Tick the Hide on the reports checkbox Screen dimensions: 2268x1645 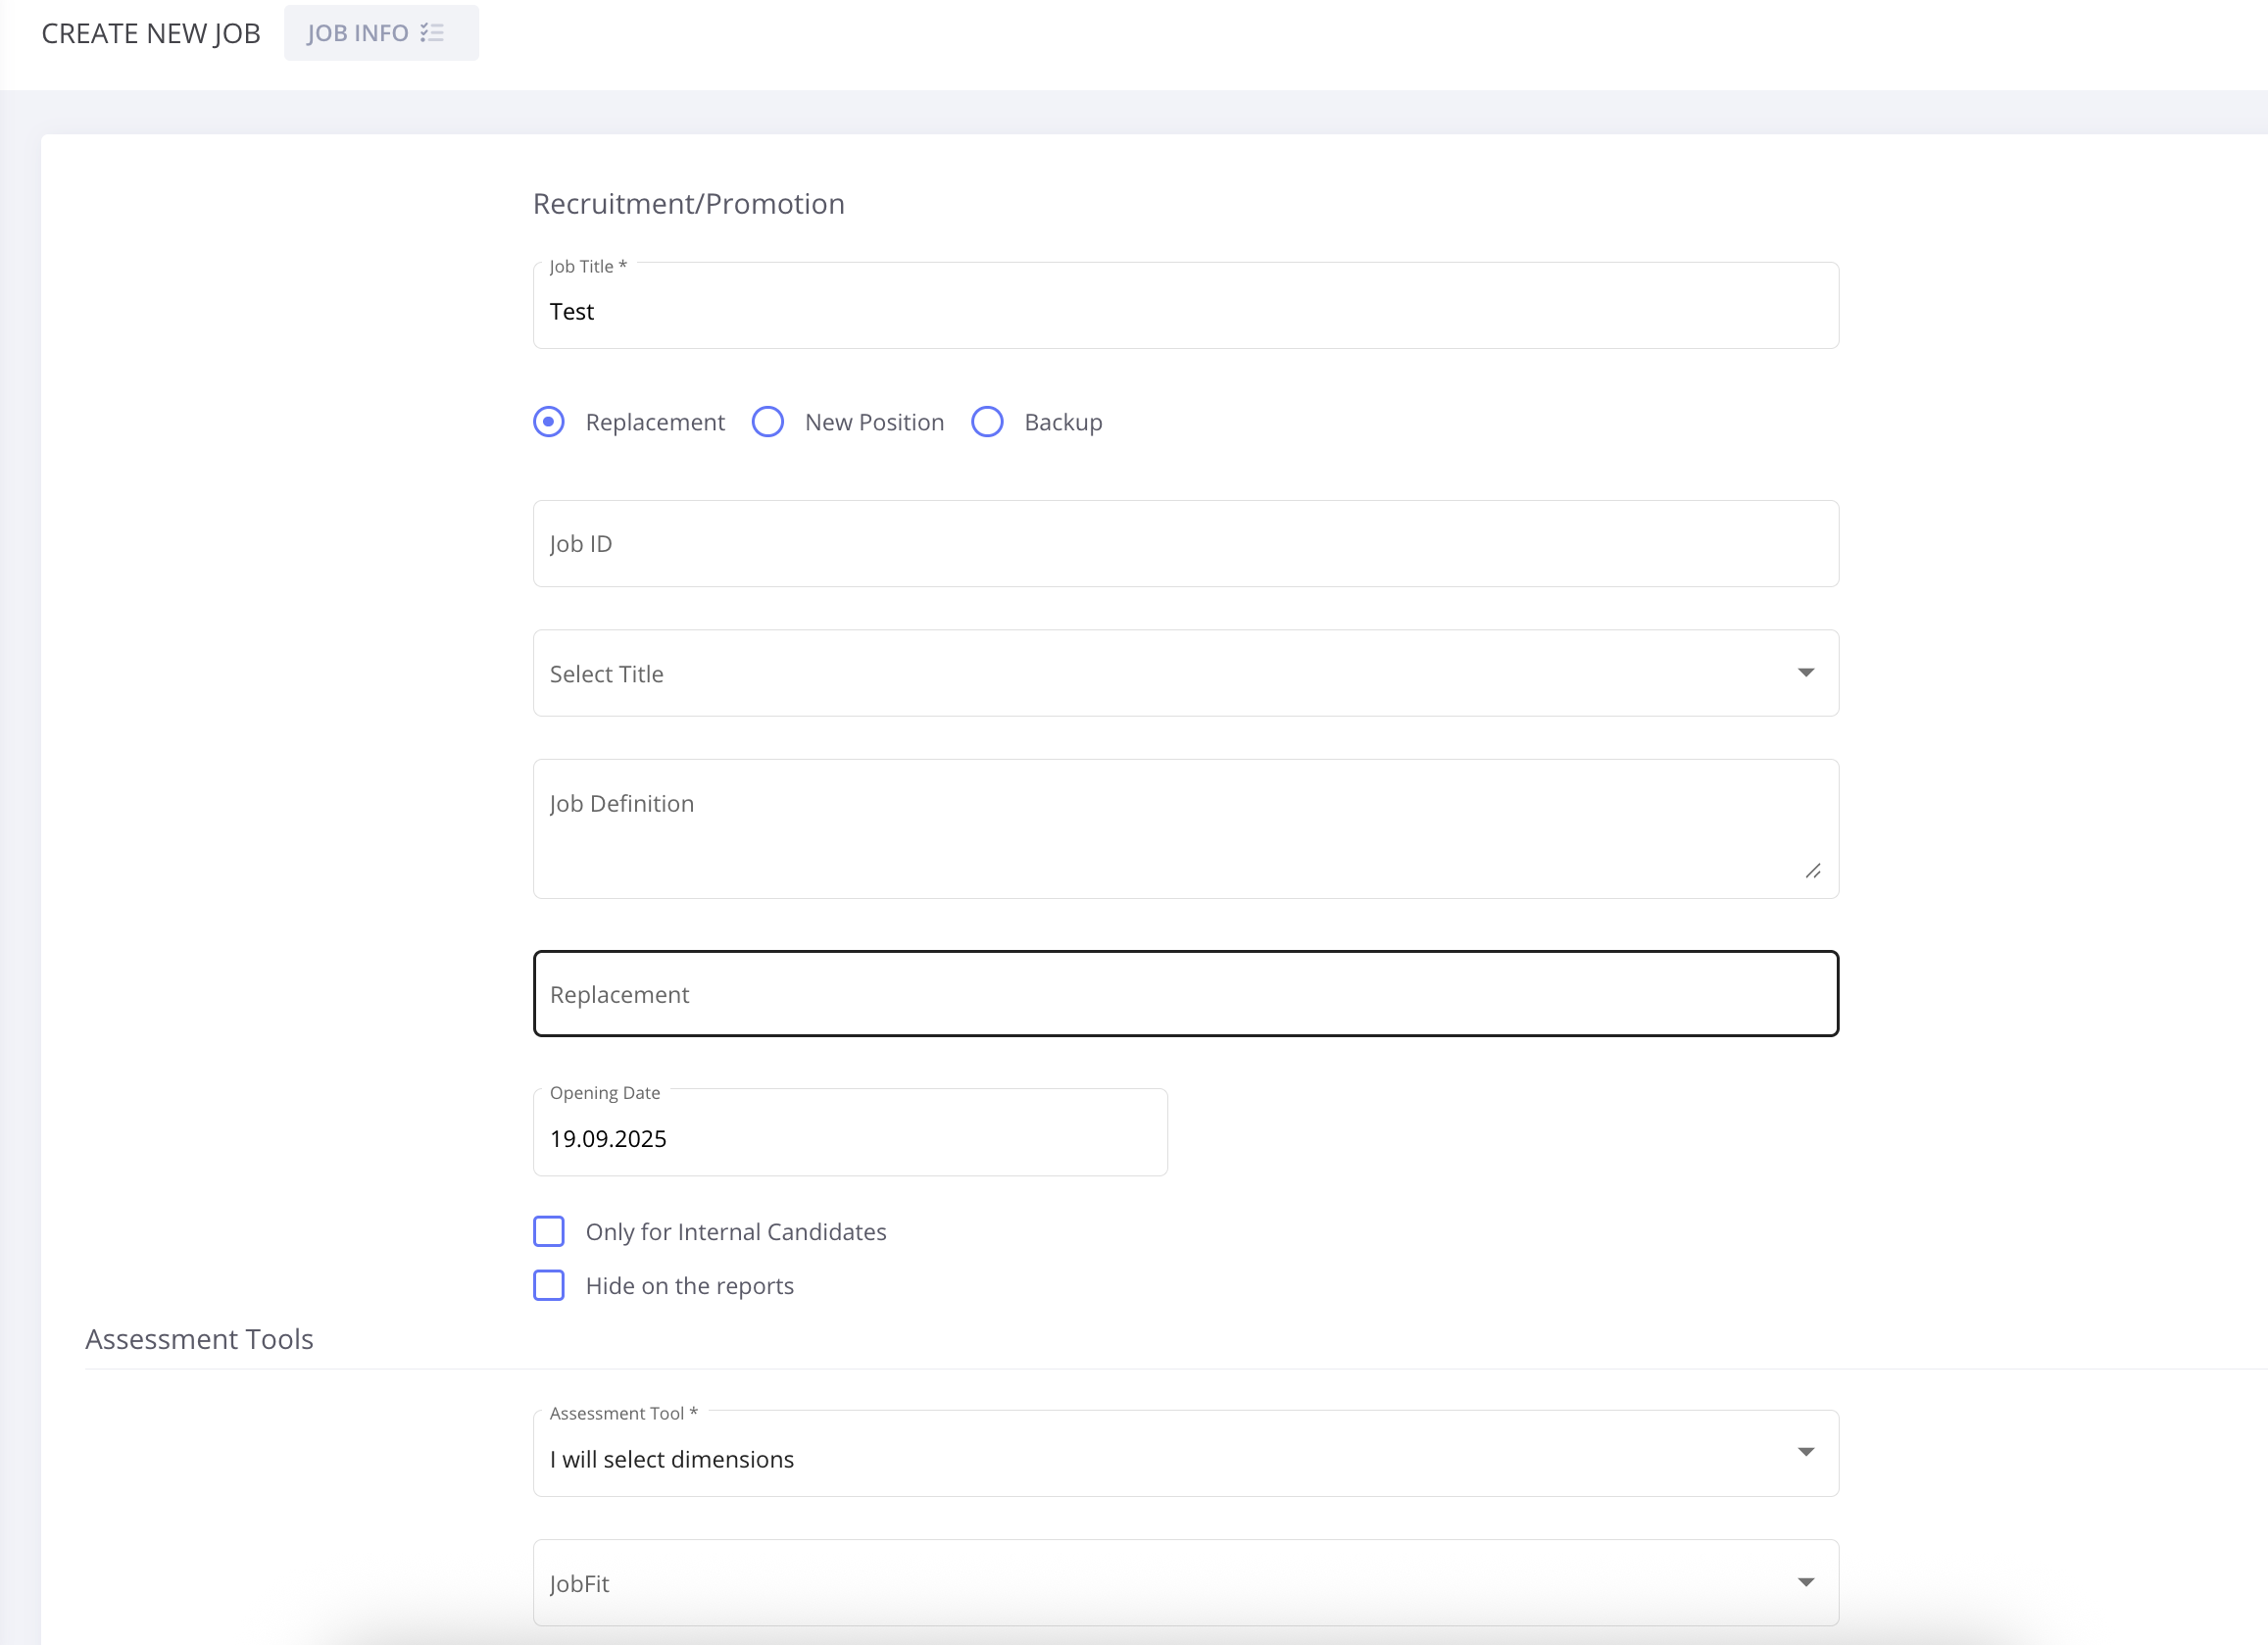549,1285
